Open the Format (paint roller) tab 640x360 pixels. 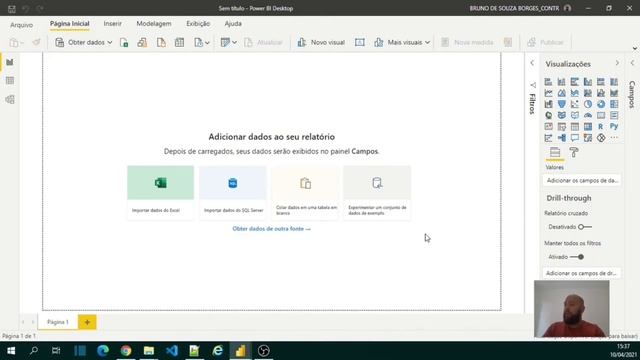point(574,153)
